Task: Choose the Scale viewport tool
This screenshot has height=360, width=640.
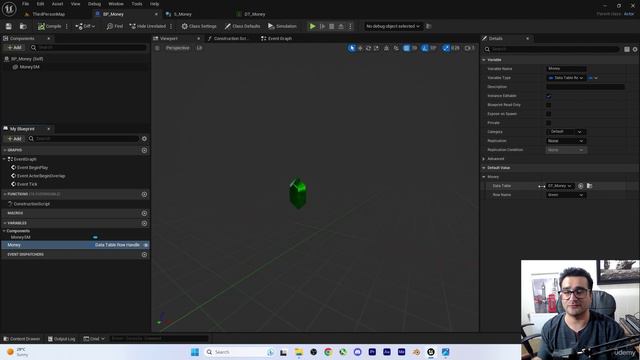Action: coord(376,48)
